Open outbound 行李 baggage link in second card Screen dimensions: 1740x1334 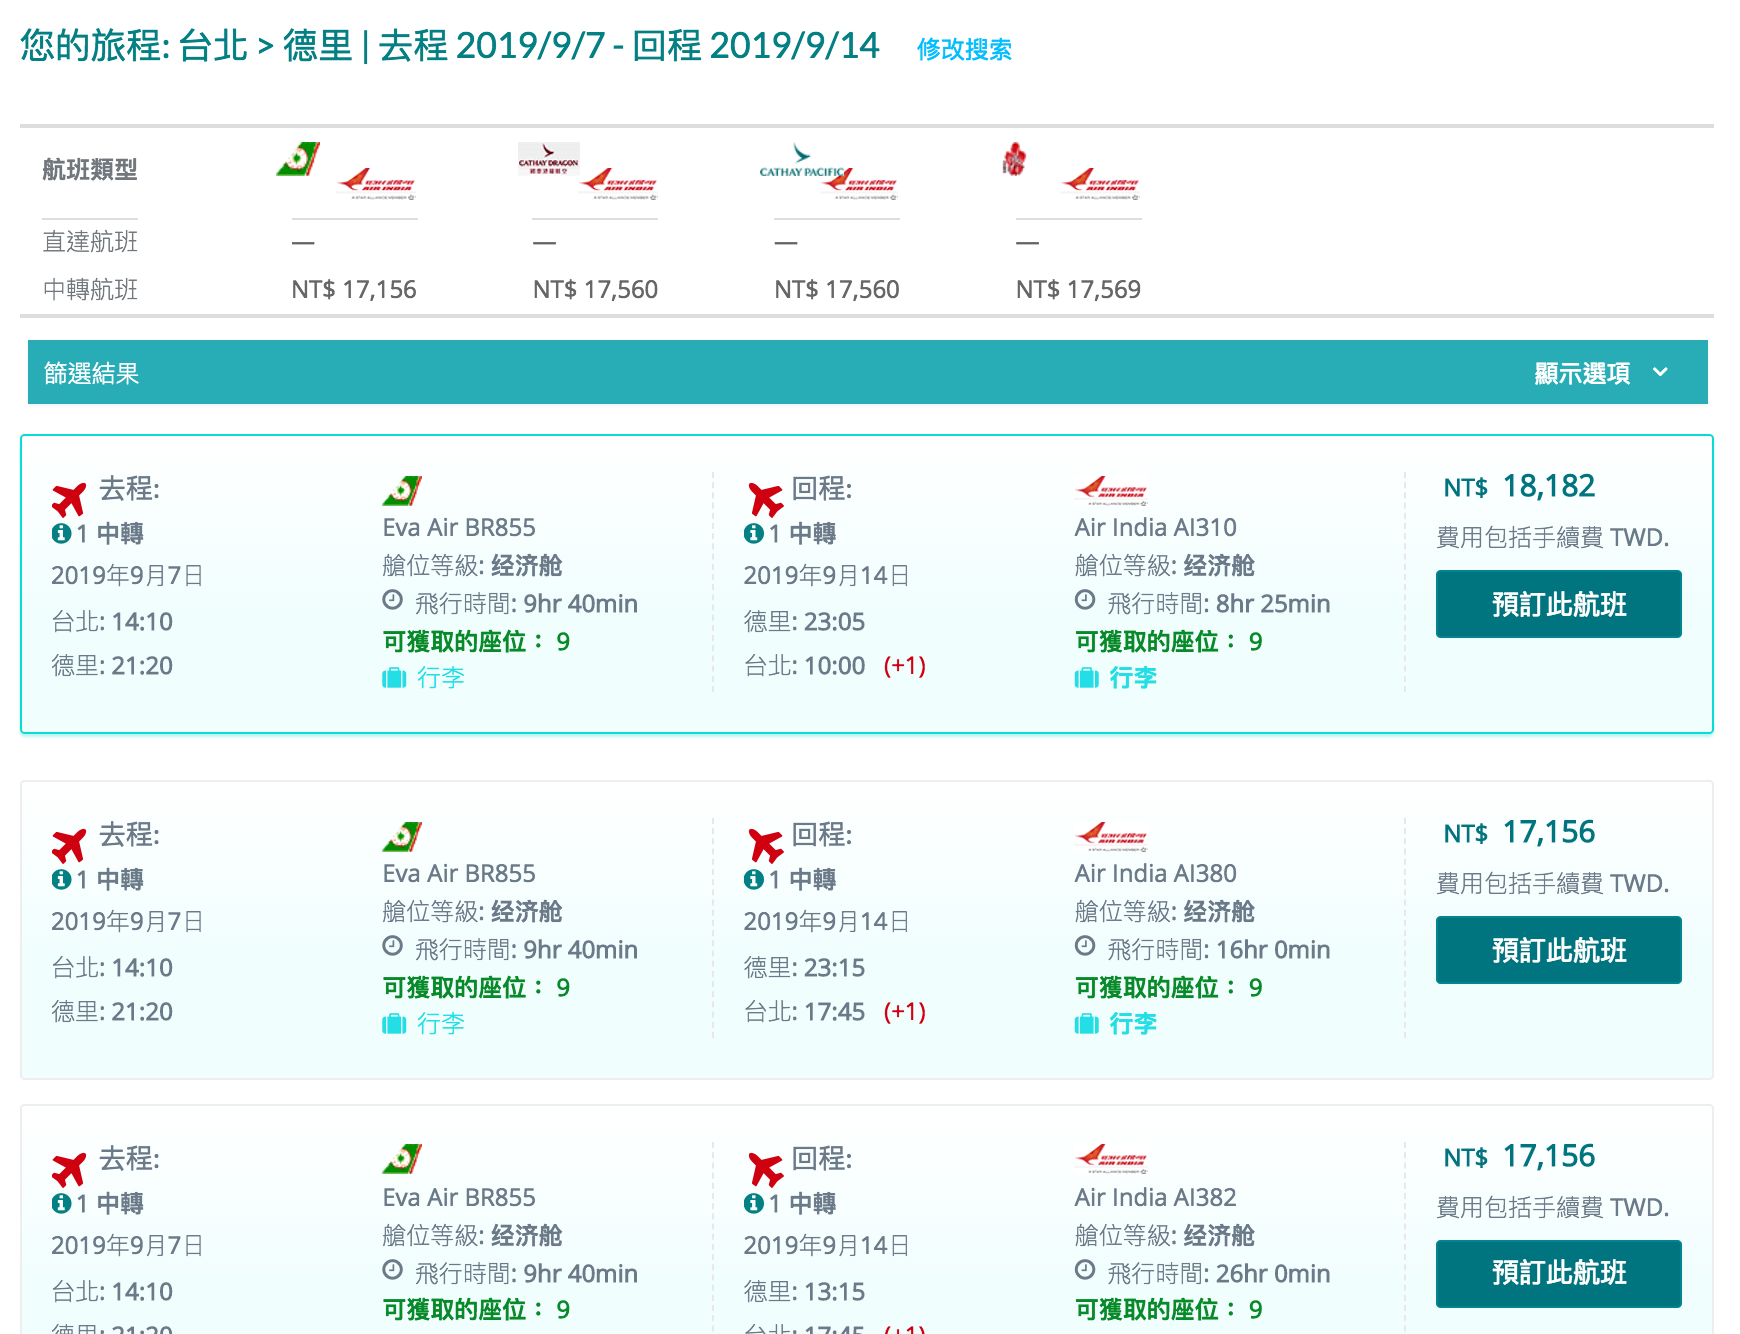pos(424,1024)
